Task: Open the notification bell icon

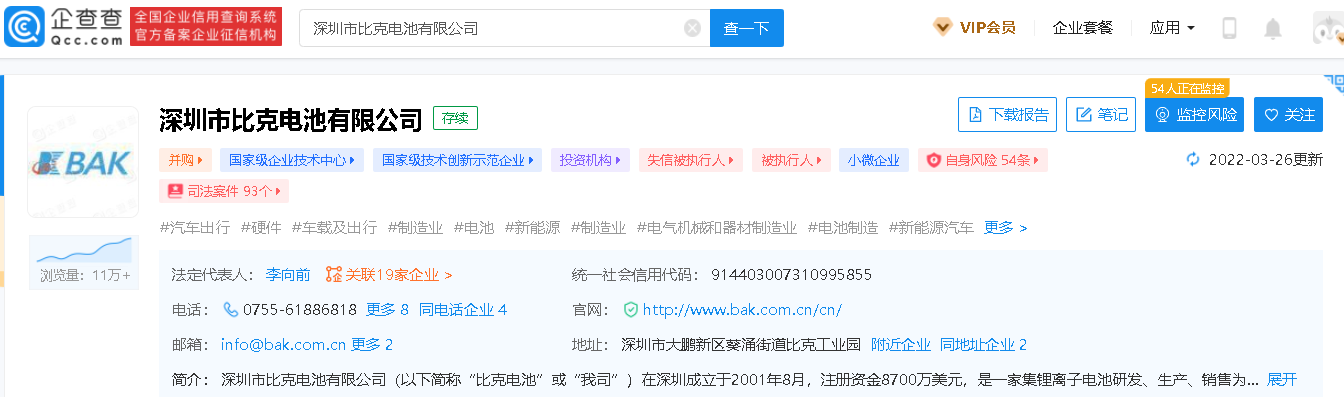Action: click(1272, 28)
